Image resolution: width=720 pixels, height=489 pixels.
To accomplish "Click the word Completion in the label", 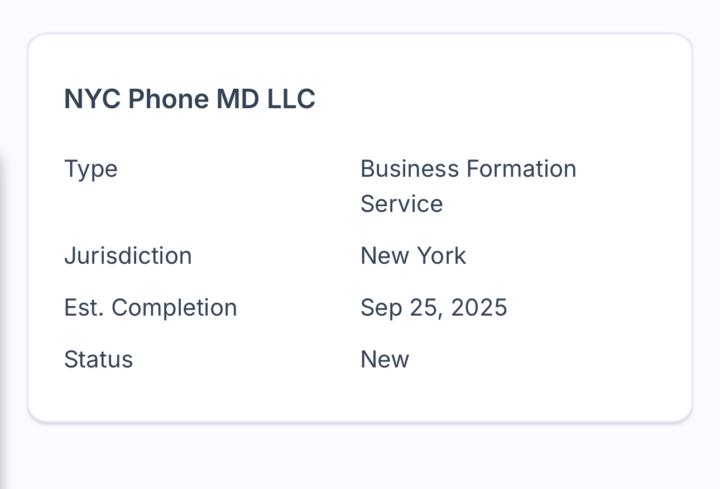I will (x=174, y=308).
